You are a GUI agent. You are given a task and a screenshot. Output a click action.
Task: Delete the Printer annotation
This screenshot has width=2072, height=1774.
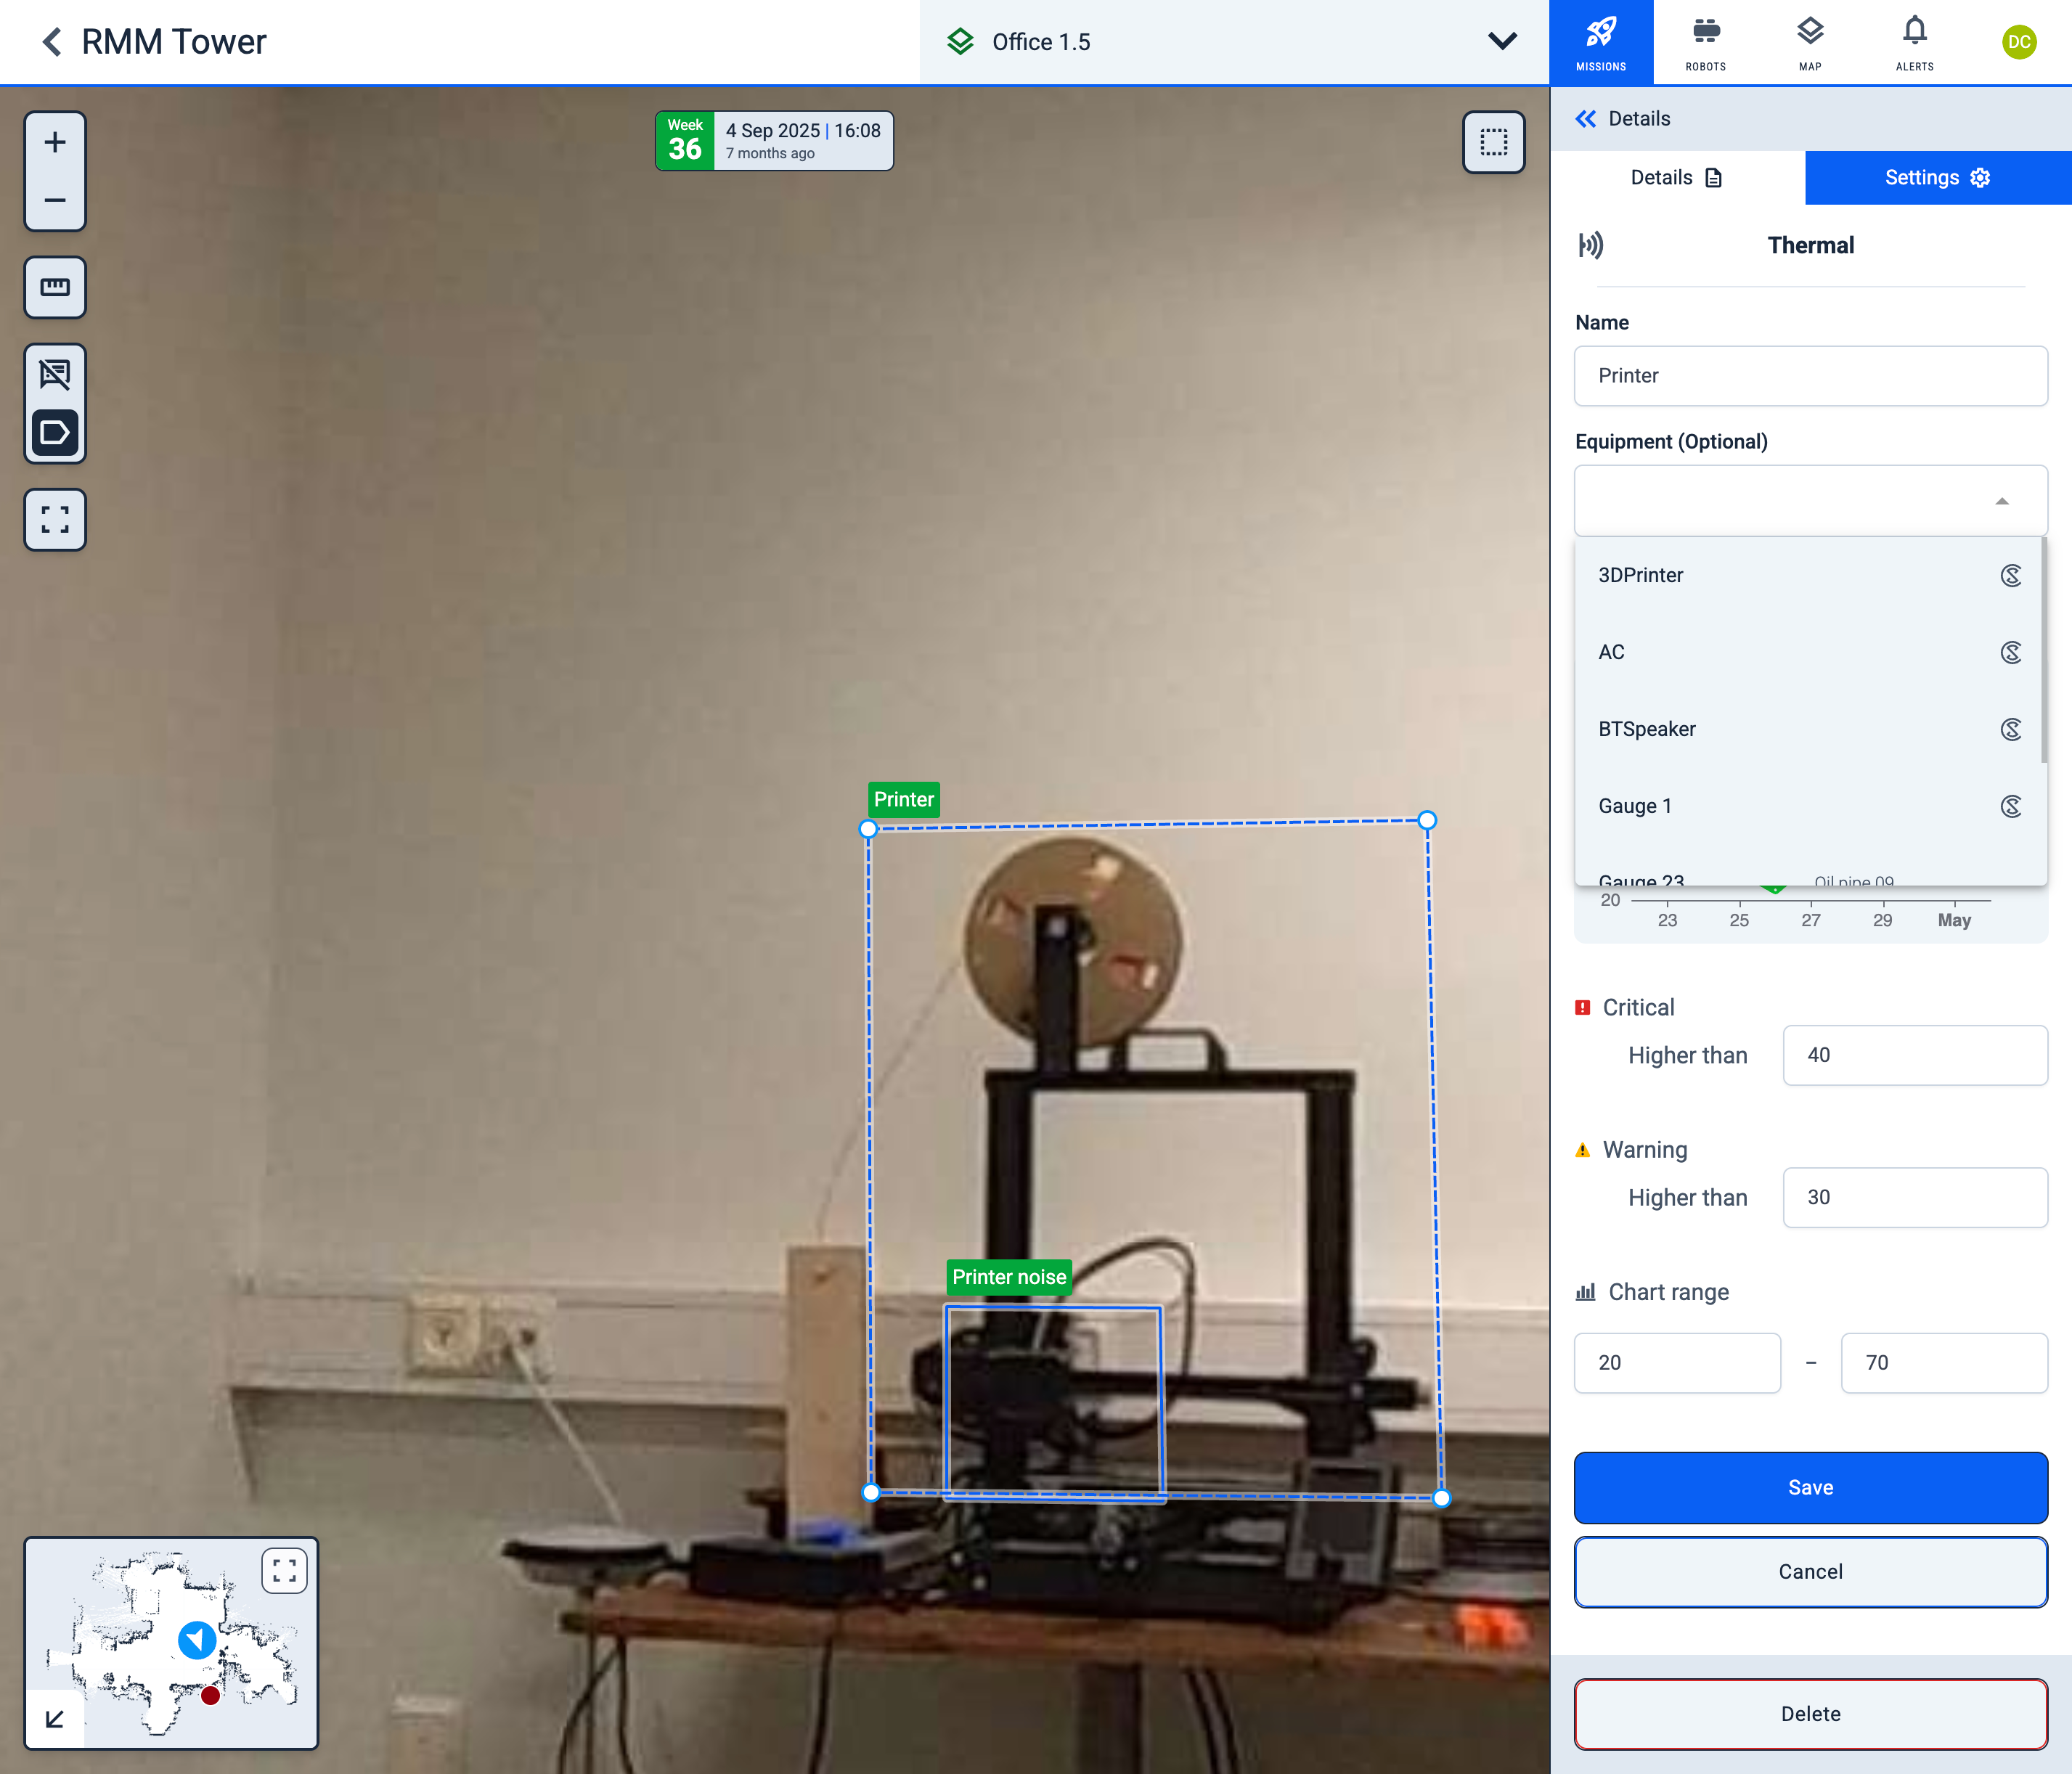coord(1810,1714)
